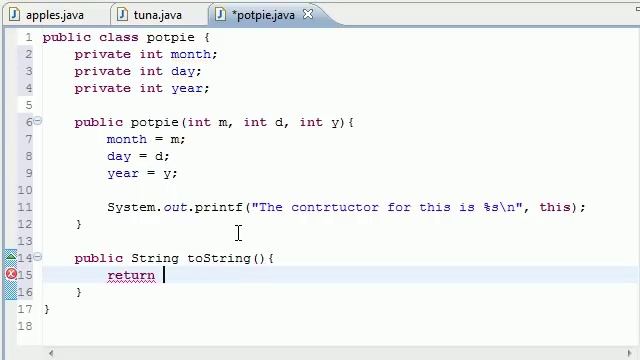Collapse the potpie constructor at line 6

tap(38, 121)
